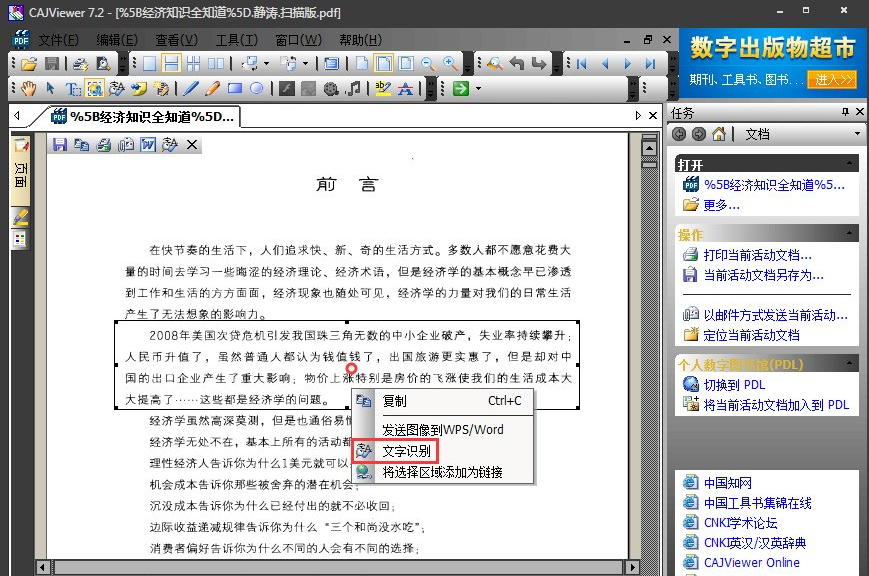The height and width of the screenshot is (576, 869).
Task: Select the blue line drawing tool
Action: (191, 88)
